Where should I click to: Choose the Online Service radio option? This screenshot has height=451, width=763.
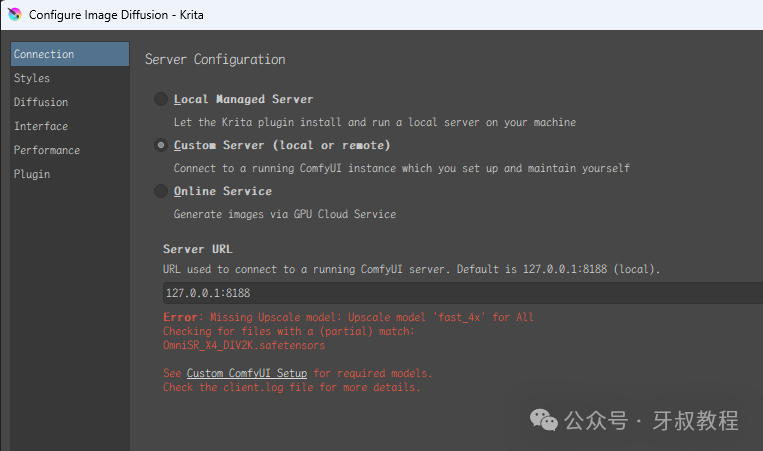point(161,191)
